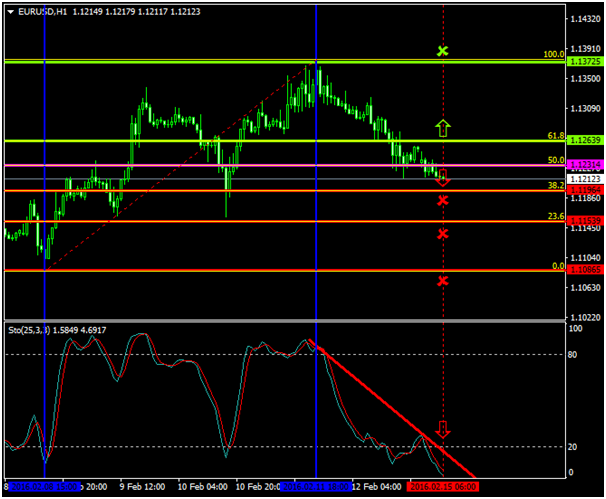
Task: Click the green X mark above the 100.0 level
Action: tap(443, 50)
